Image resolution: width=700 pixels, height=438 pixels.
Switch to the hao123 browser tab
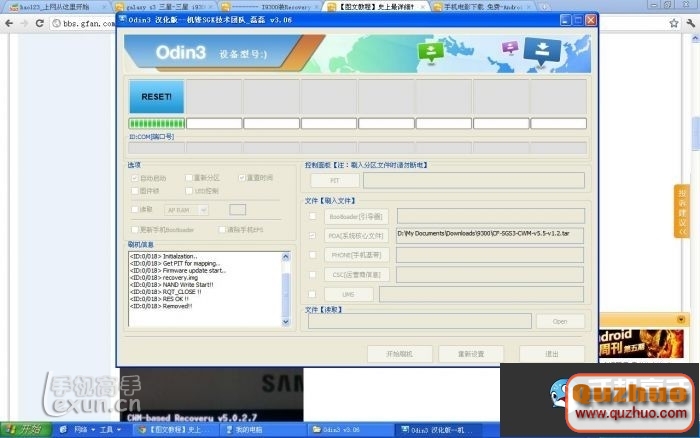coord(57,7)
